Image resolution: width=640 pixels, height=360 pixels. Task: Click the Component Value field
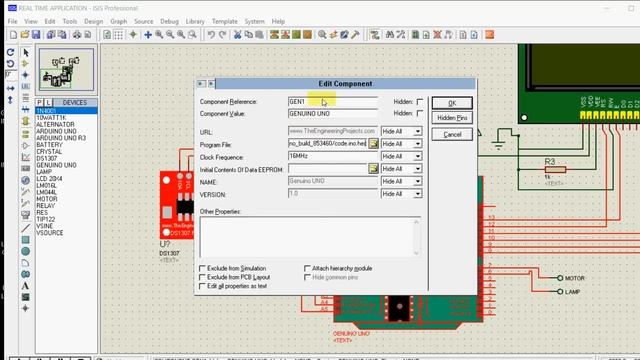tap(333, 113)
